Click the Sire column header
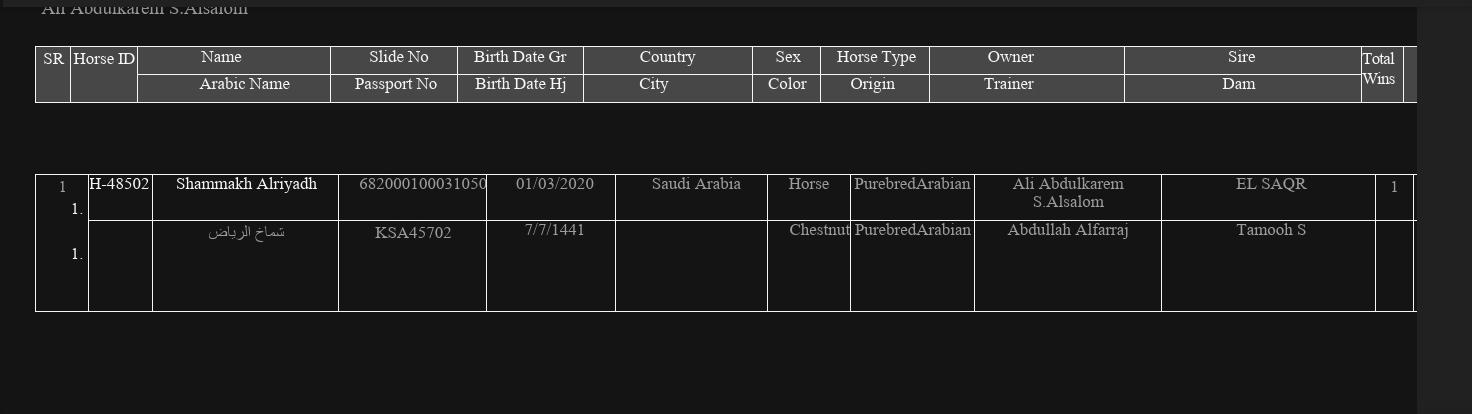This screenshot has height=414, width=1472. 1241,58
